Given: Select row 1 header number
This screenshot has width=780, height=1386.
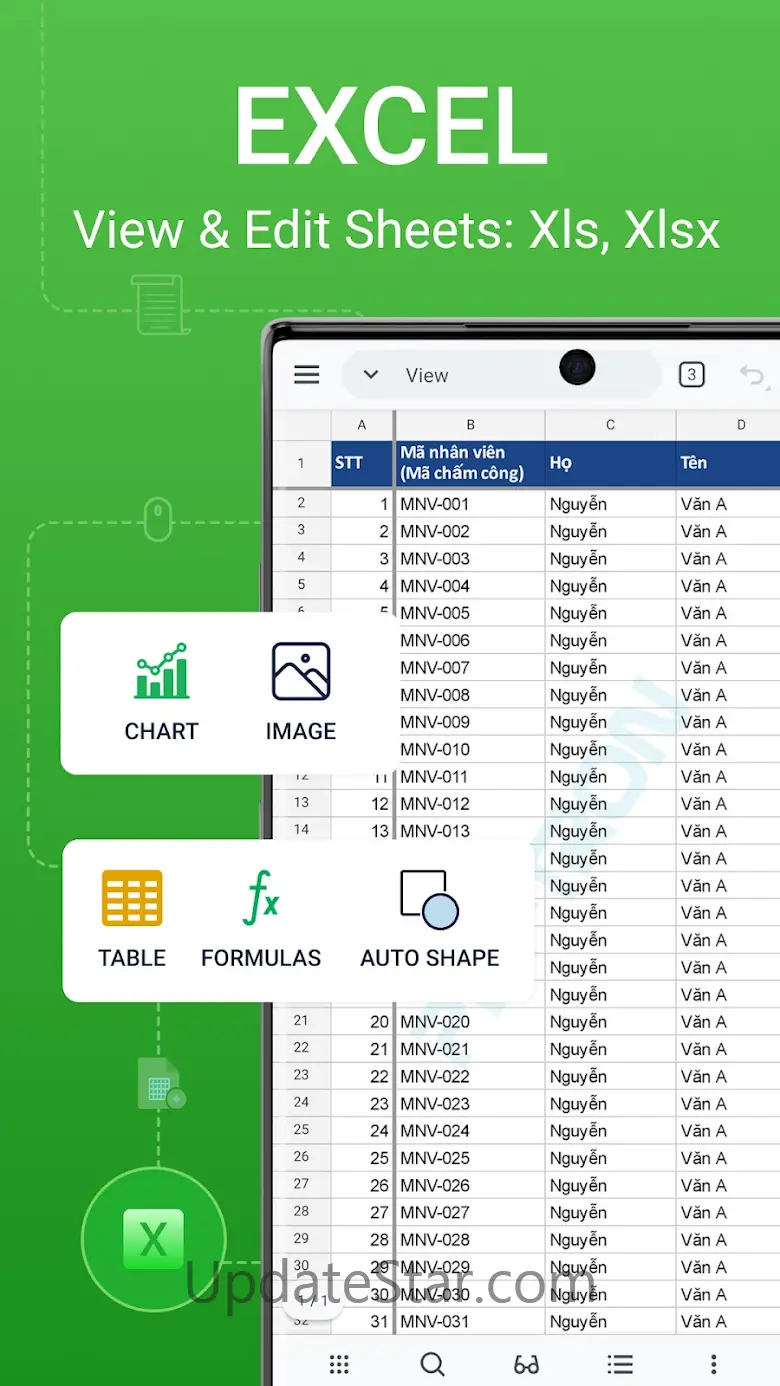Looking at the screenshot, I should pyautogui.click(x=301, y=464).
